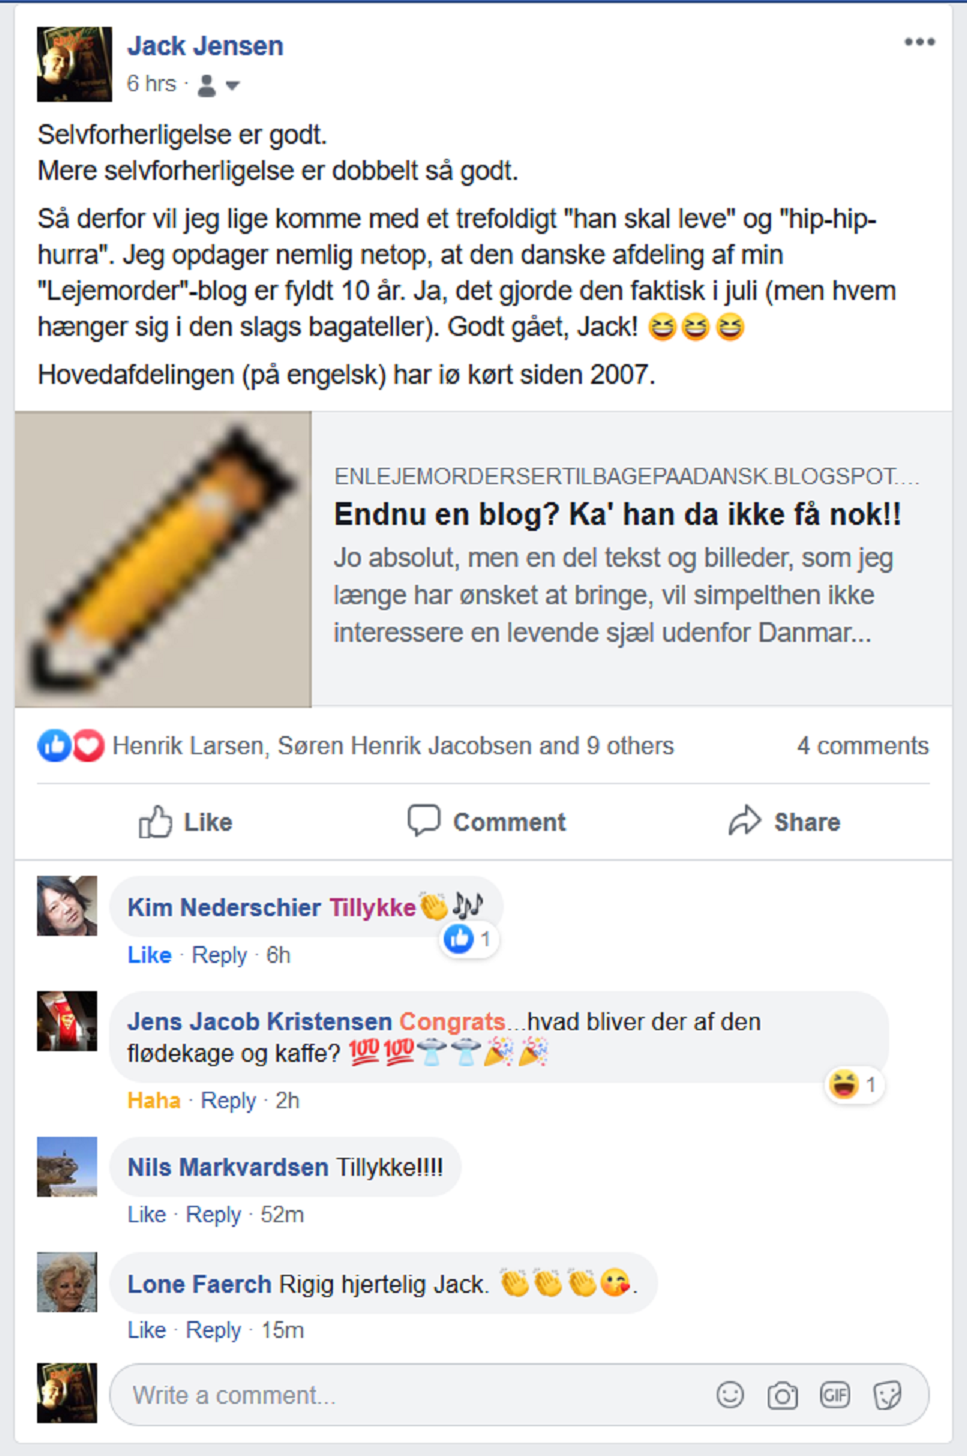Open Jack Jensen's profile name link
The image size is (967, 1456).
point(205,46)
